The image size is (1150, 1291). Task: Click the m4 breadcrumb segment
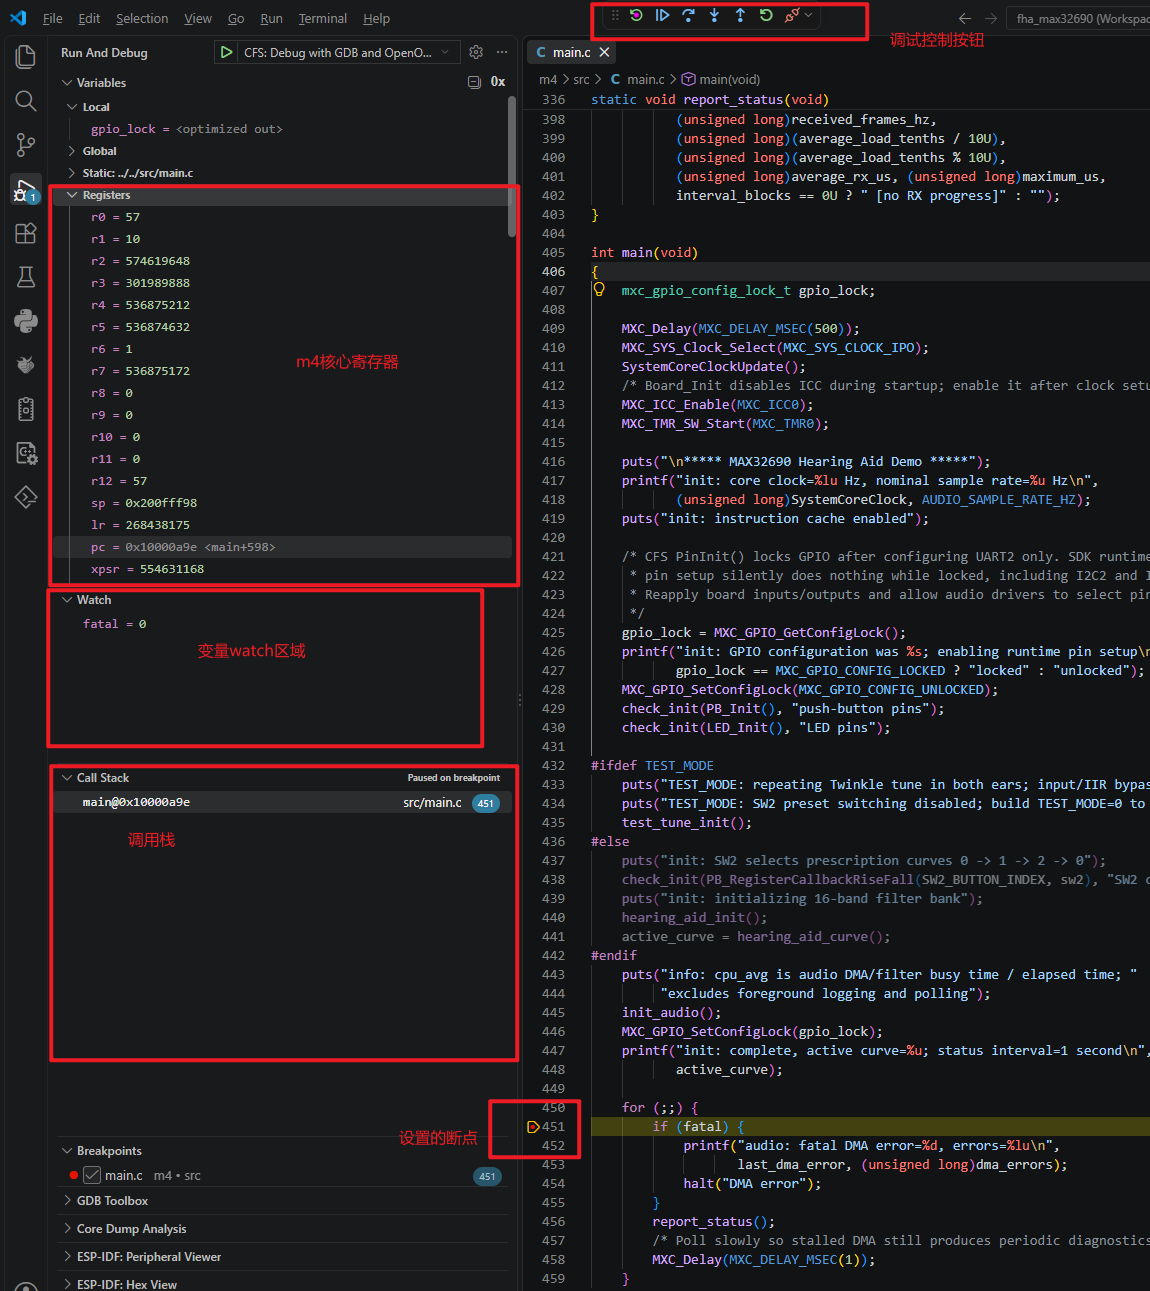point(548,79)
